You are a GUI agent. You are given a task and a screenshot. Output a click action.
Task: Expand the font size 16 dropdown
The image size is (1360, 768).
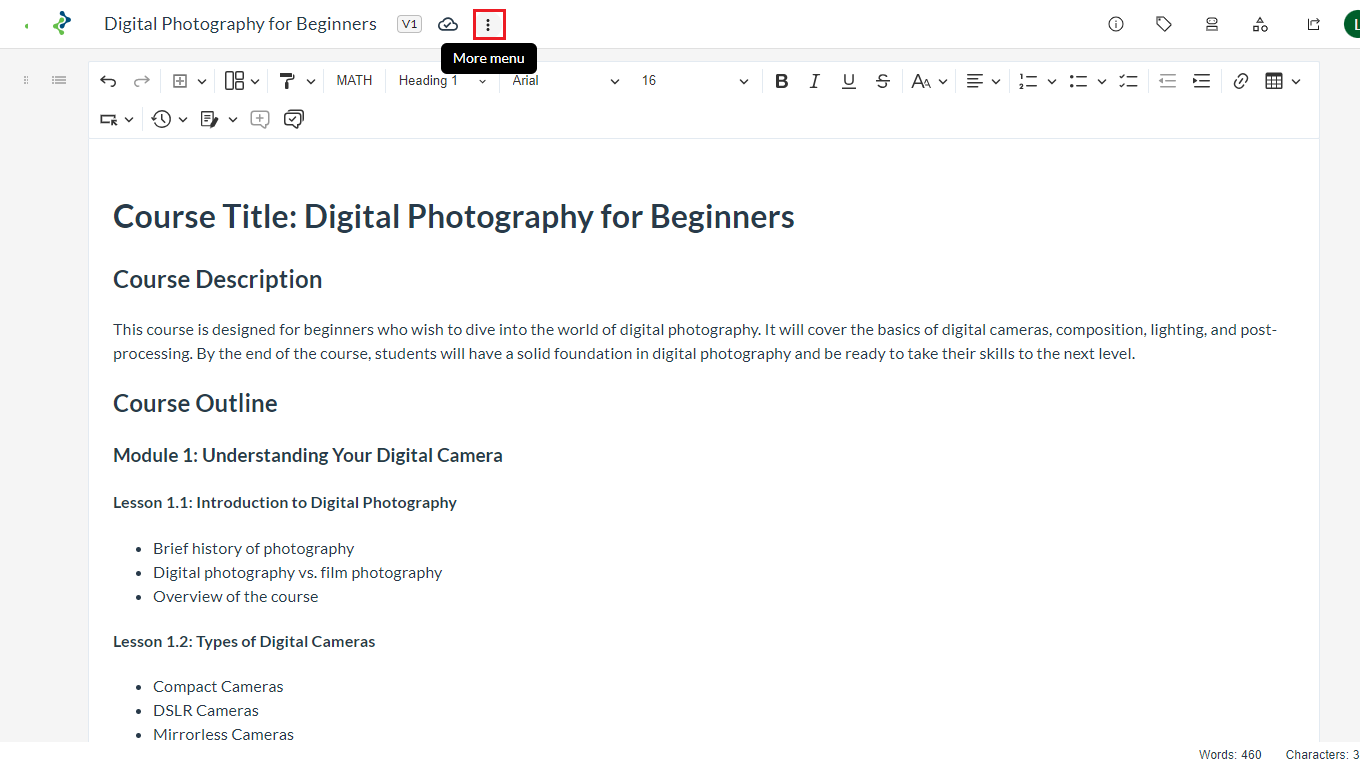pyautogui.click(x=695, y=81)
